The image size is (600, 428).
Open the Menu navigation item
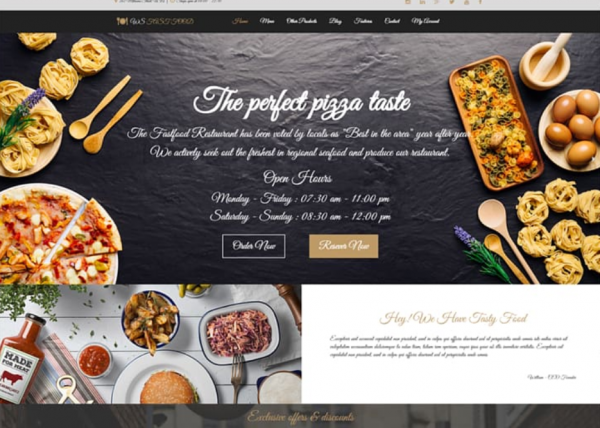[x=267, y=21]
